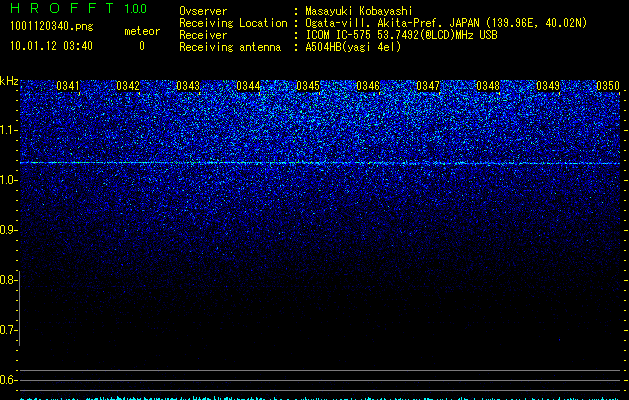Click the kHz axis unit label
This screenshot has height=400, width=629.
pyautogui.click(x=9, y=81)
